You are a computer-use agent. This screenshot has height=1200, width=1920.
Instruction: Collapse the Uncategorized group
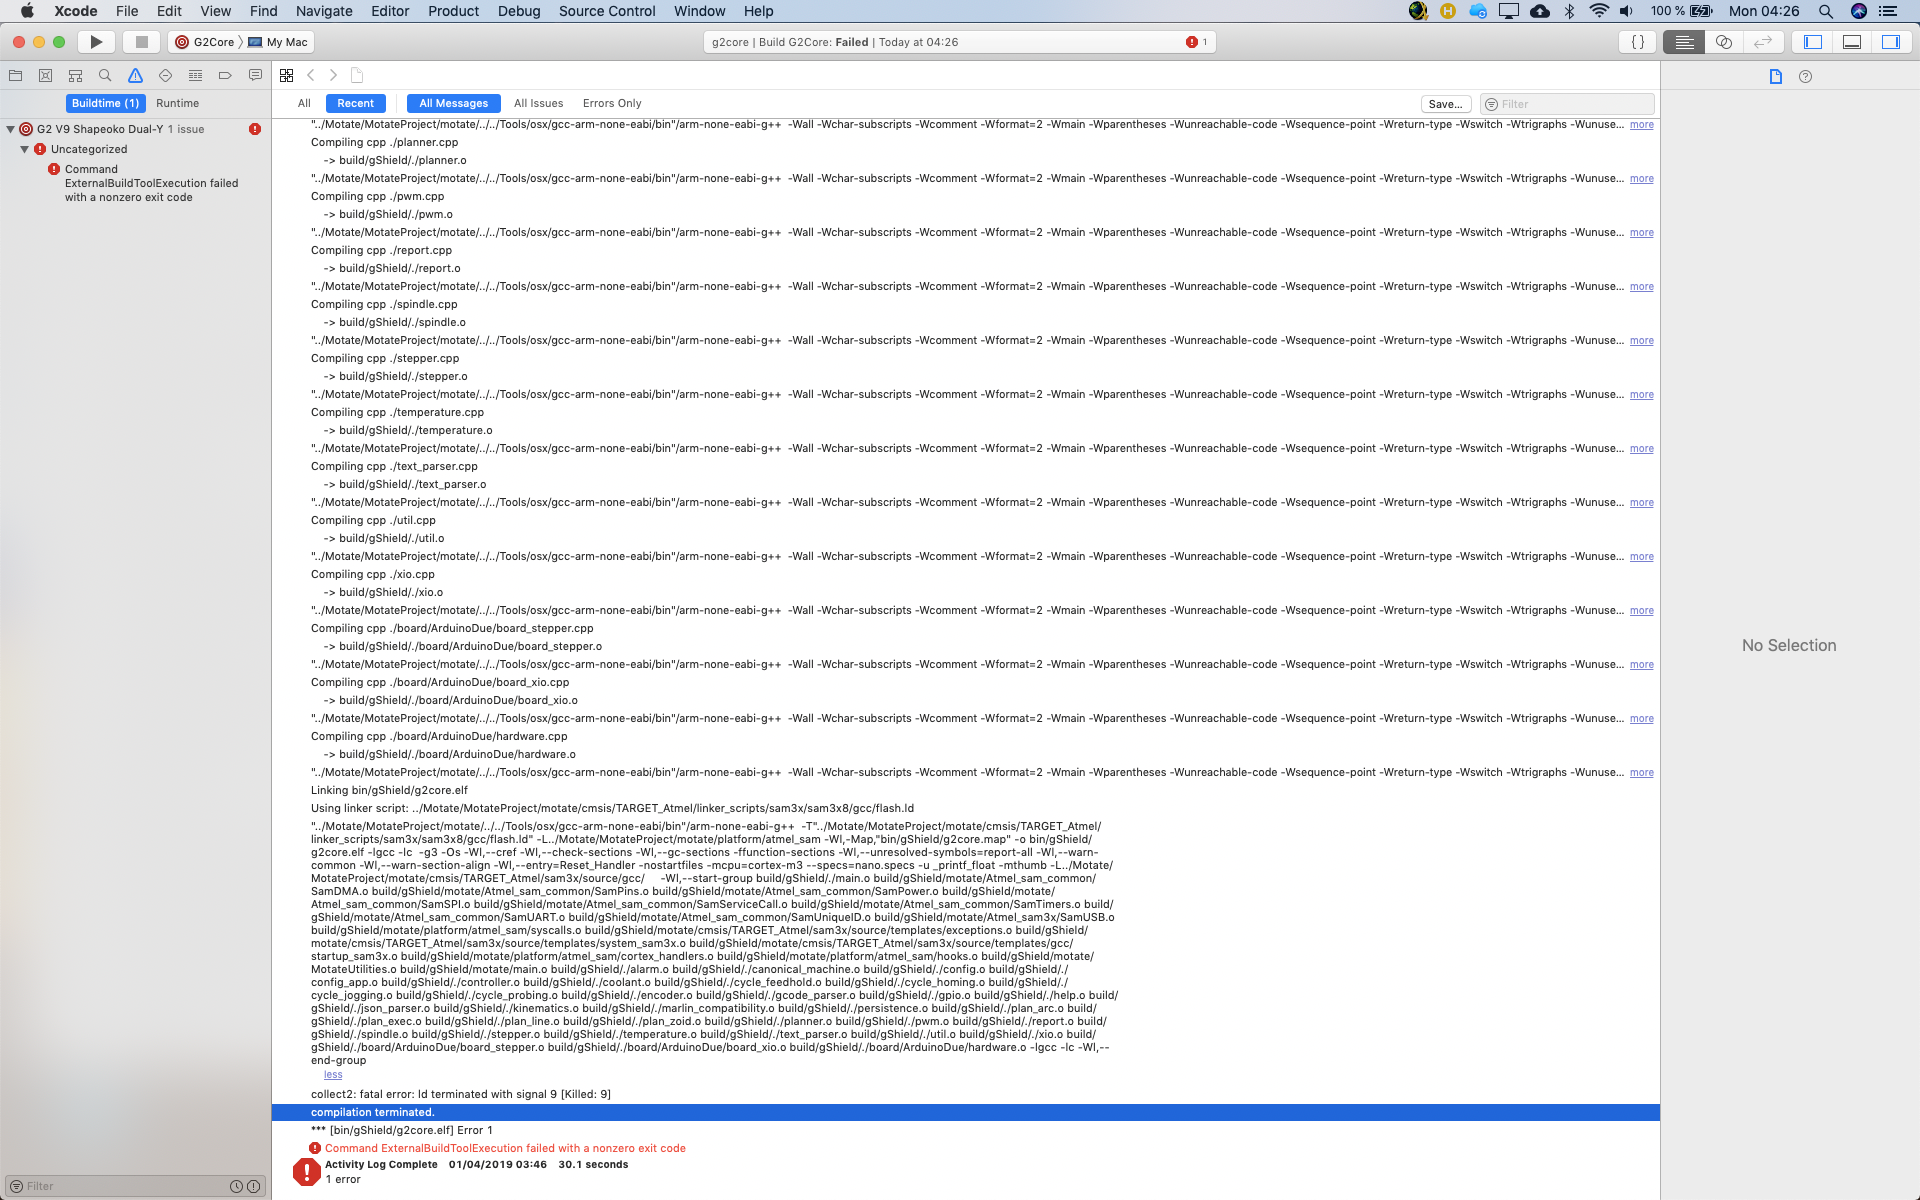24,148
